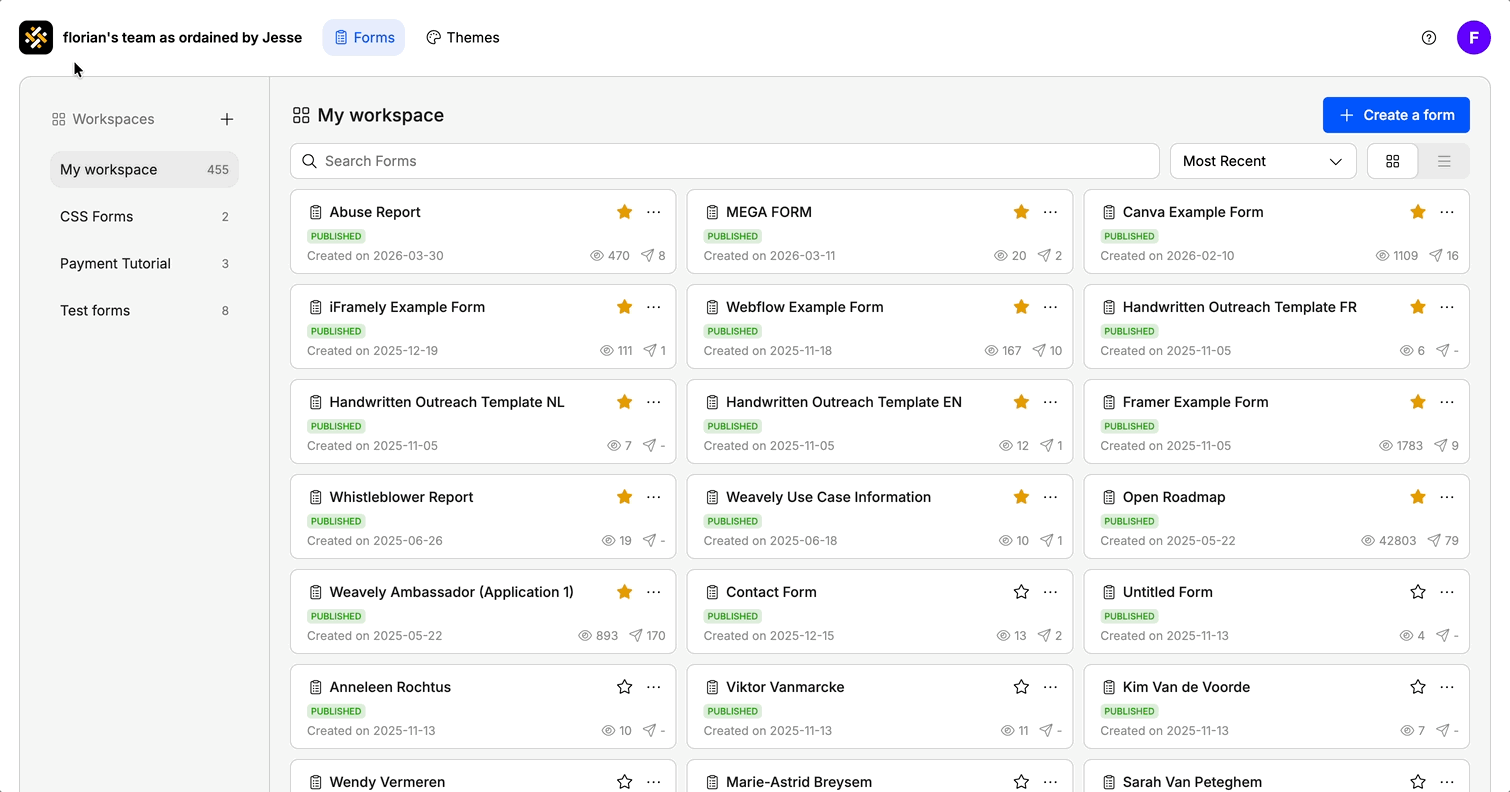Open more options for Viktor Vanmarcke
The image size is (1510, 792).
(x=1050, y=687)
